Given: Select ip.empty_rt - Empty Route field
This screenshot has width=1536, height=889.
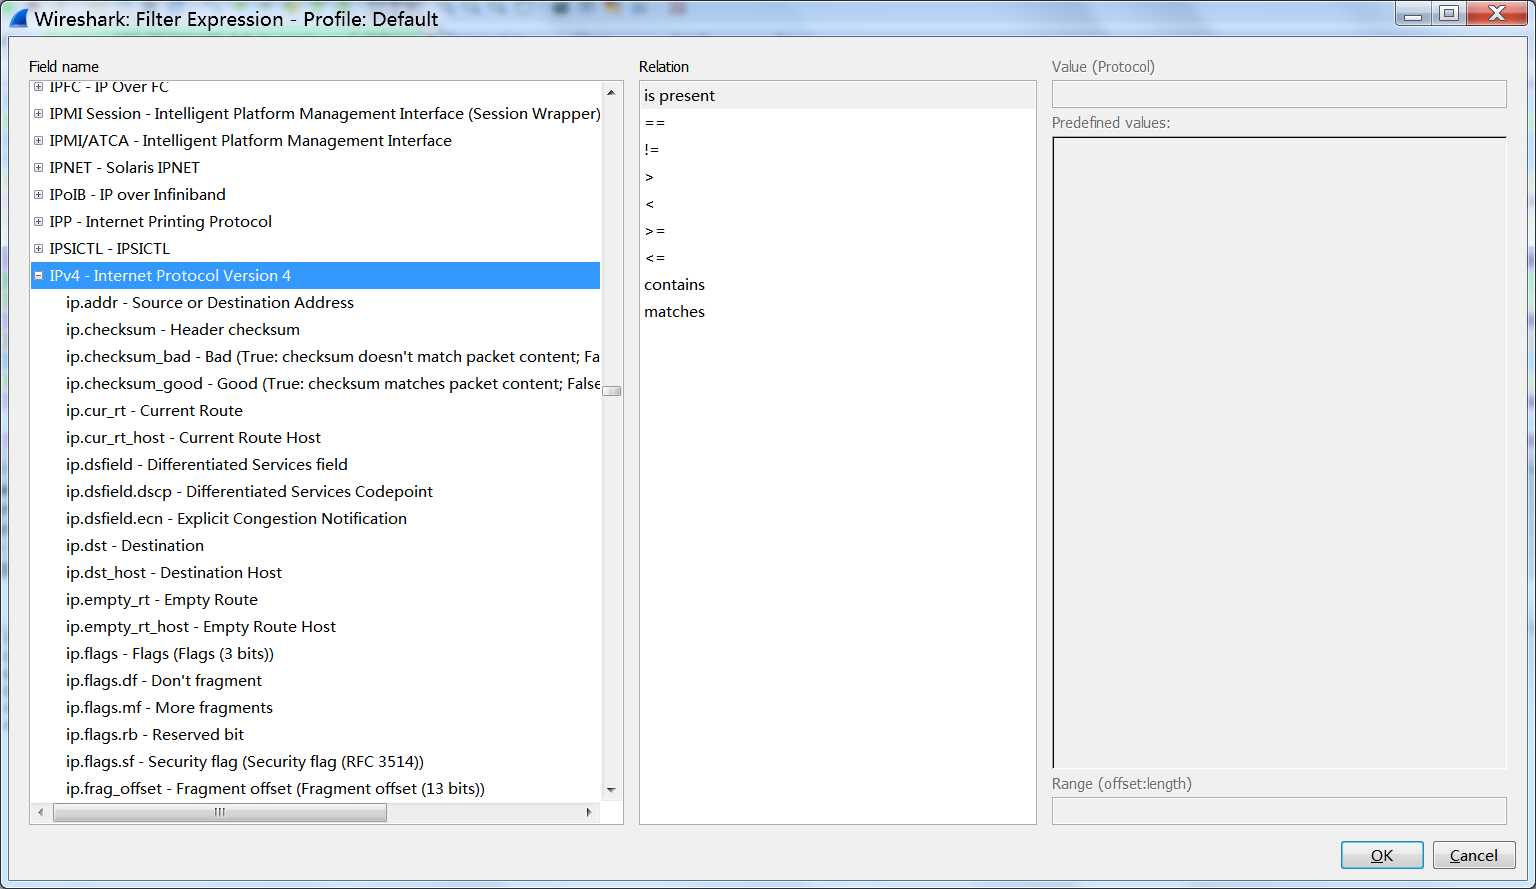Looking at the screenshot, I should coord(162,600).
